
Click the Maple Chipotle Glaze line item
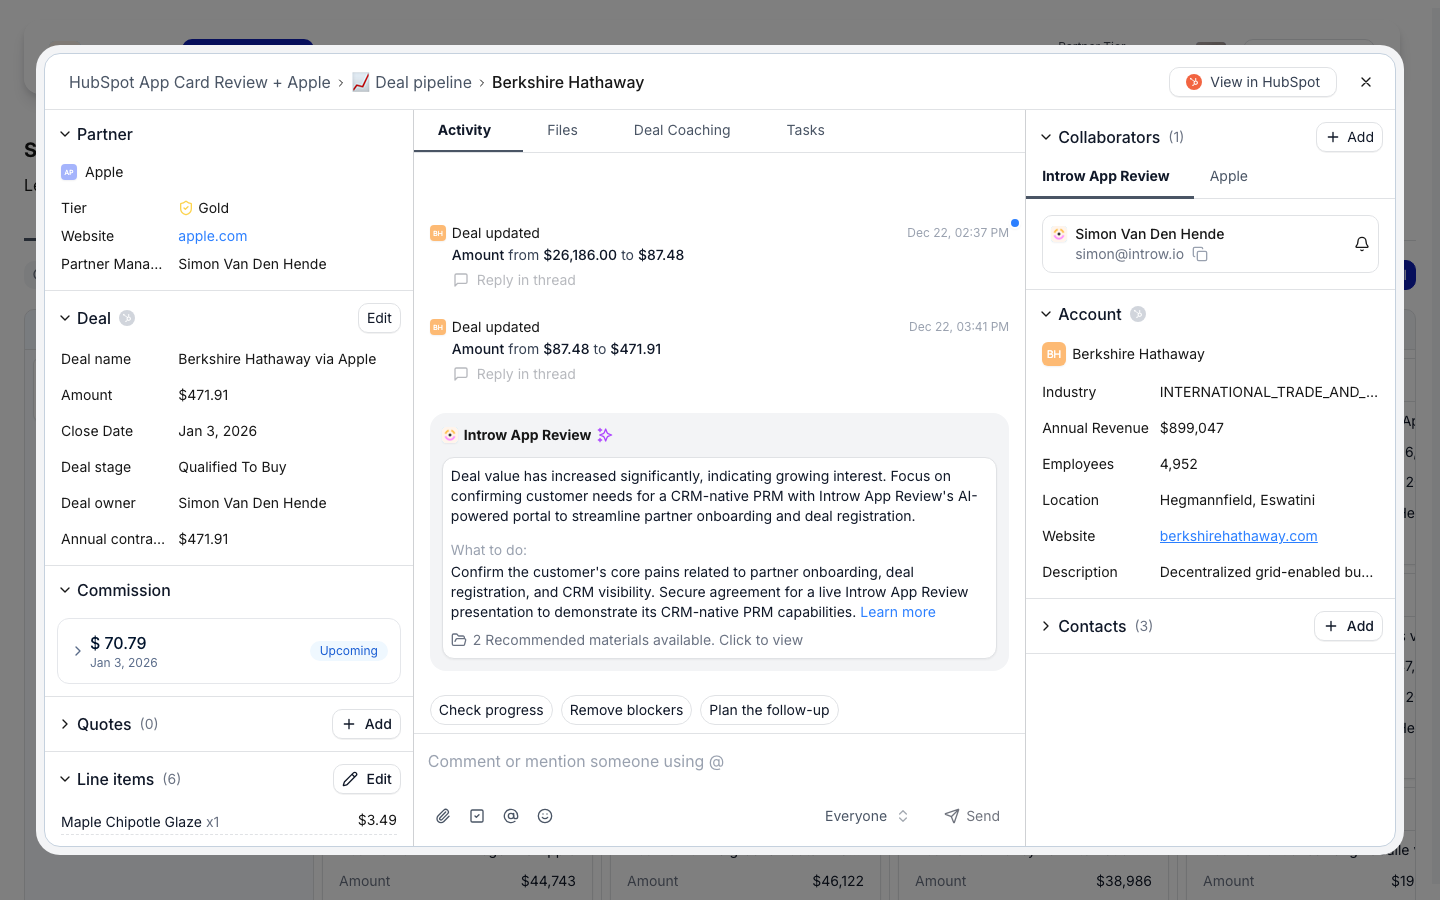pos(229,821)
